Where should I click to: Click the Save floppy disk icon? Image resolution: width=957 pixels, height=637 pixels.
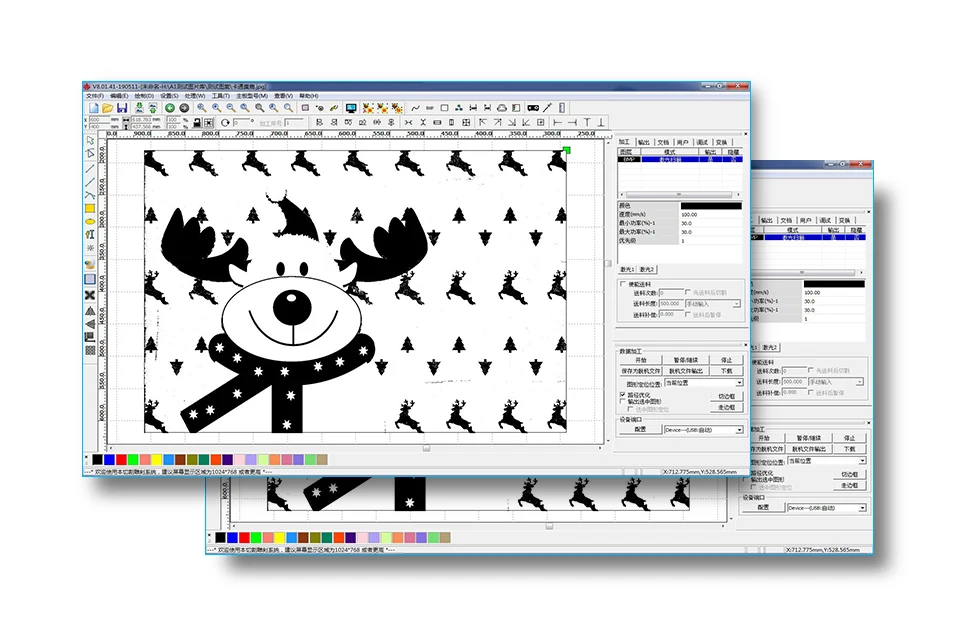[x=122, y=108]
